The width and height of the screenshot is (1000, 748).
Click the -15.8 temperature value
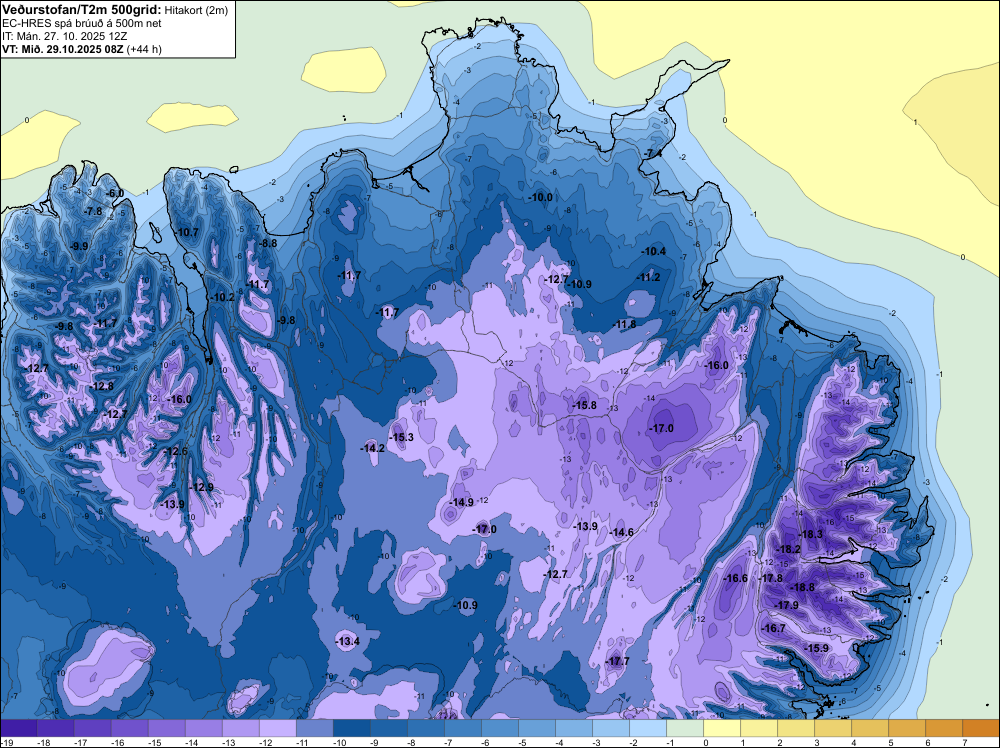[584, 406]
